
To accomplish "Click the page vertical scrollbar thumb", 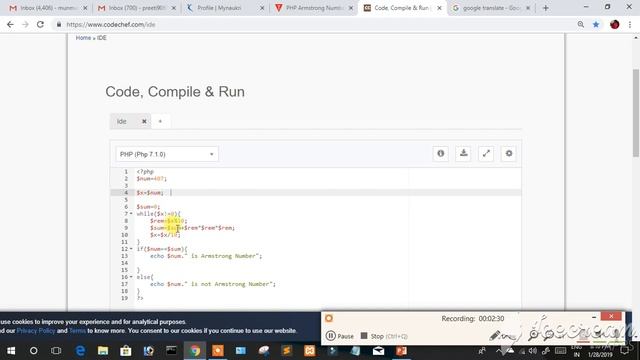I will 636,113.
